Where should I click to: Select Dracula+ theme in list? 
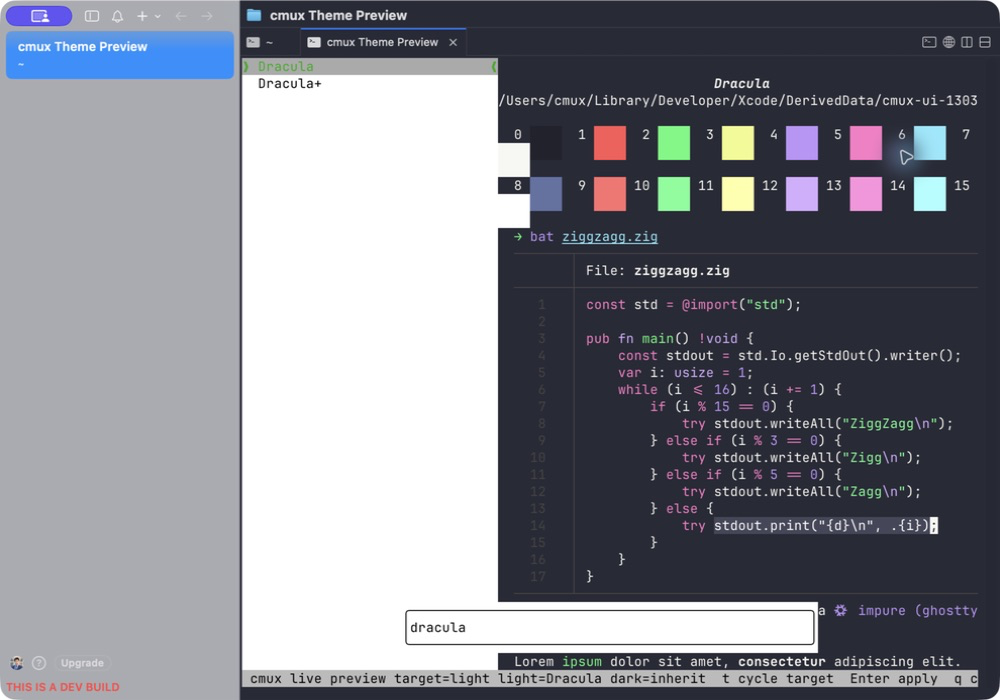pyautogui.click(x=370, y=84)
